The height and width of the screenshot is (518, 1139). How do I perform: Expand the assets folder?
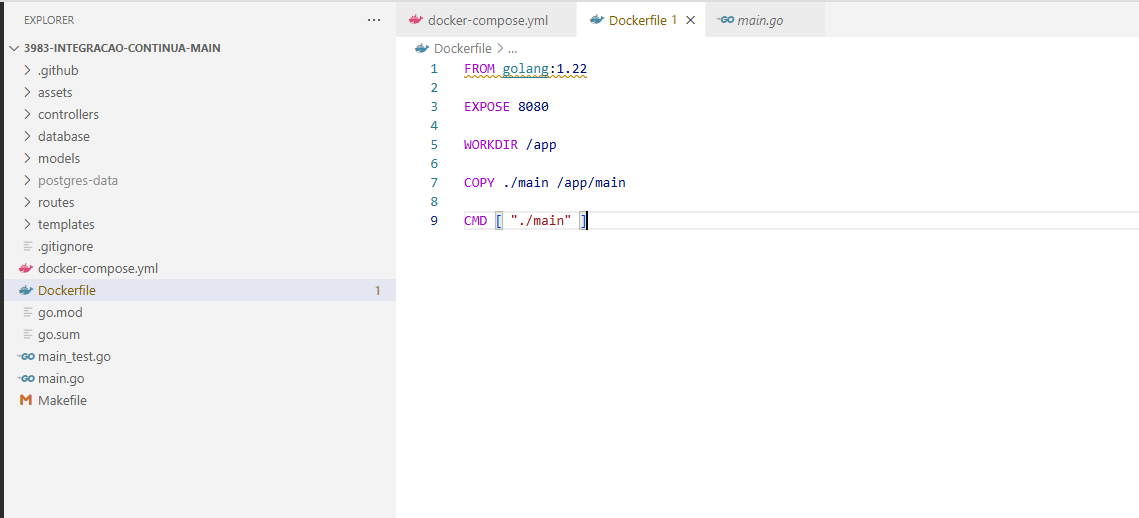click(28, 93)
